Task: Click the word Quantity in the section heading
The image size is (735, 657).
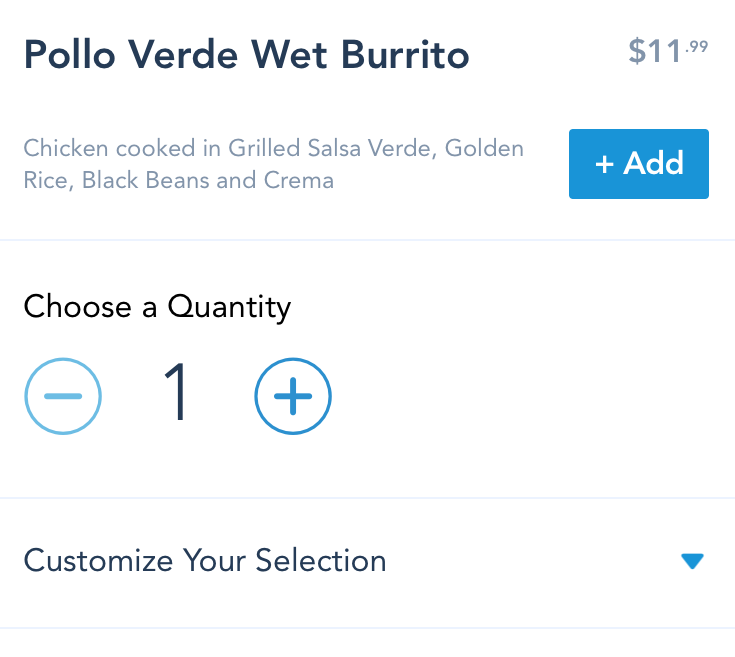Action: click(x=229, y=306)
